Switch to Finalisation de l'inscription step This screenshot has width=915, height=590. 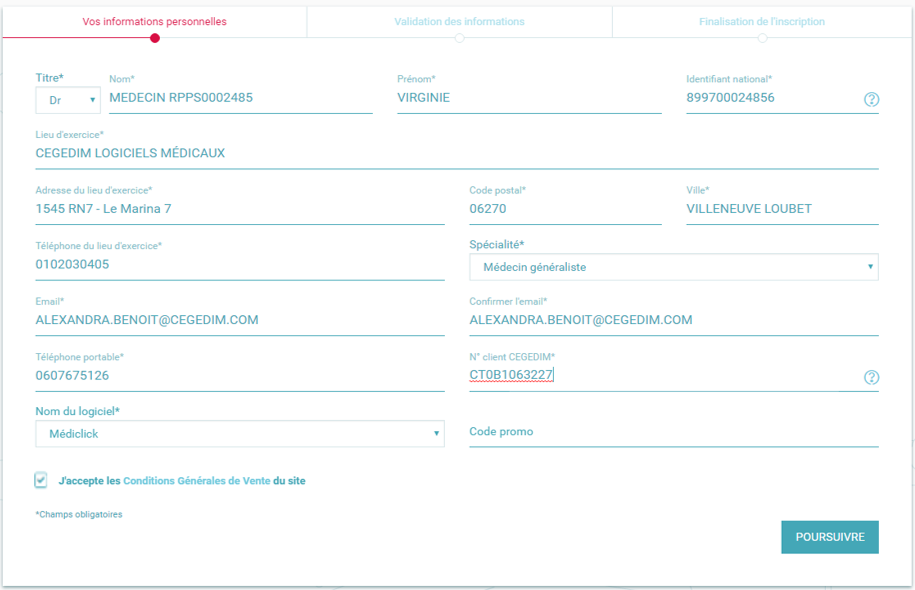(x=762, y=22)
